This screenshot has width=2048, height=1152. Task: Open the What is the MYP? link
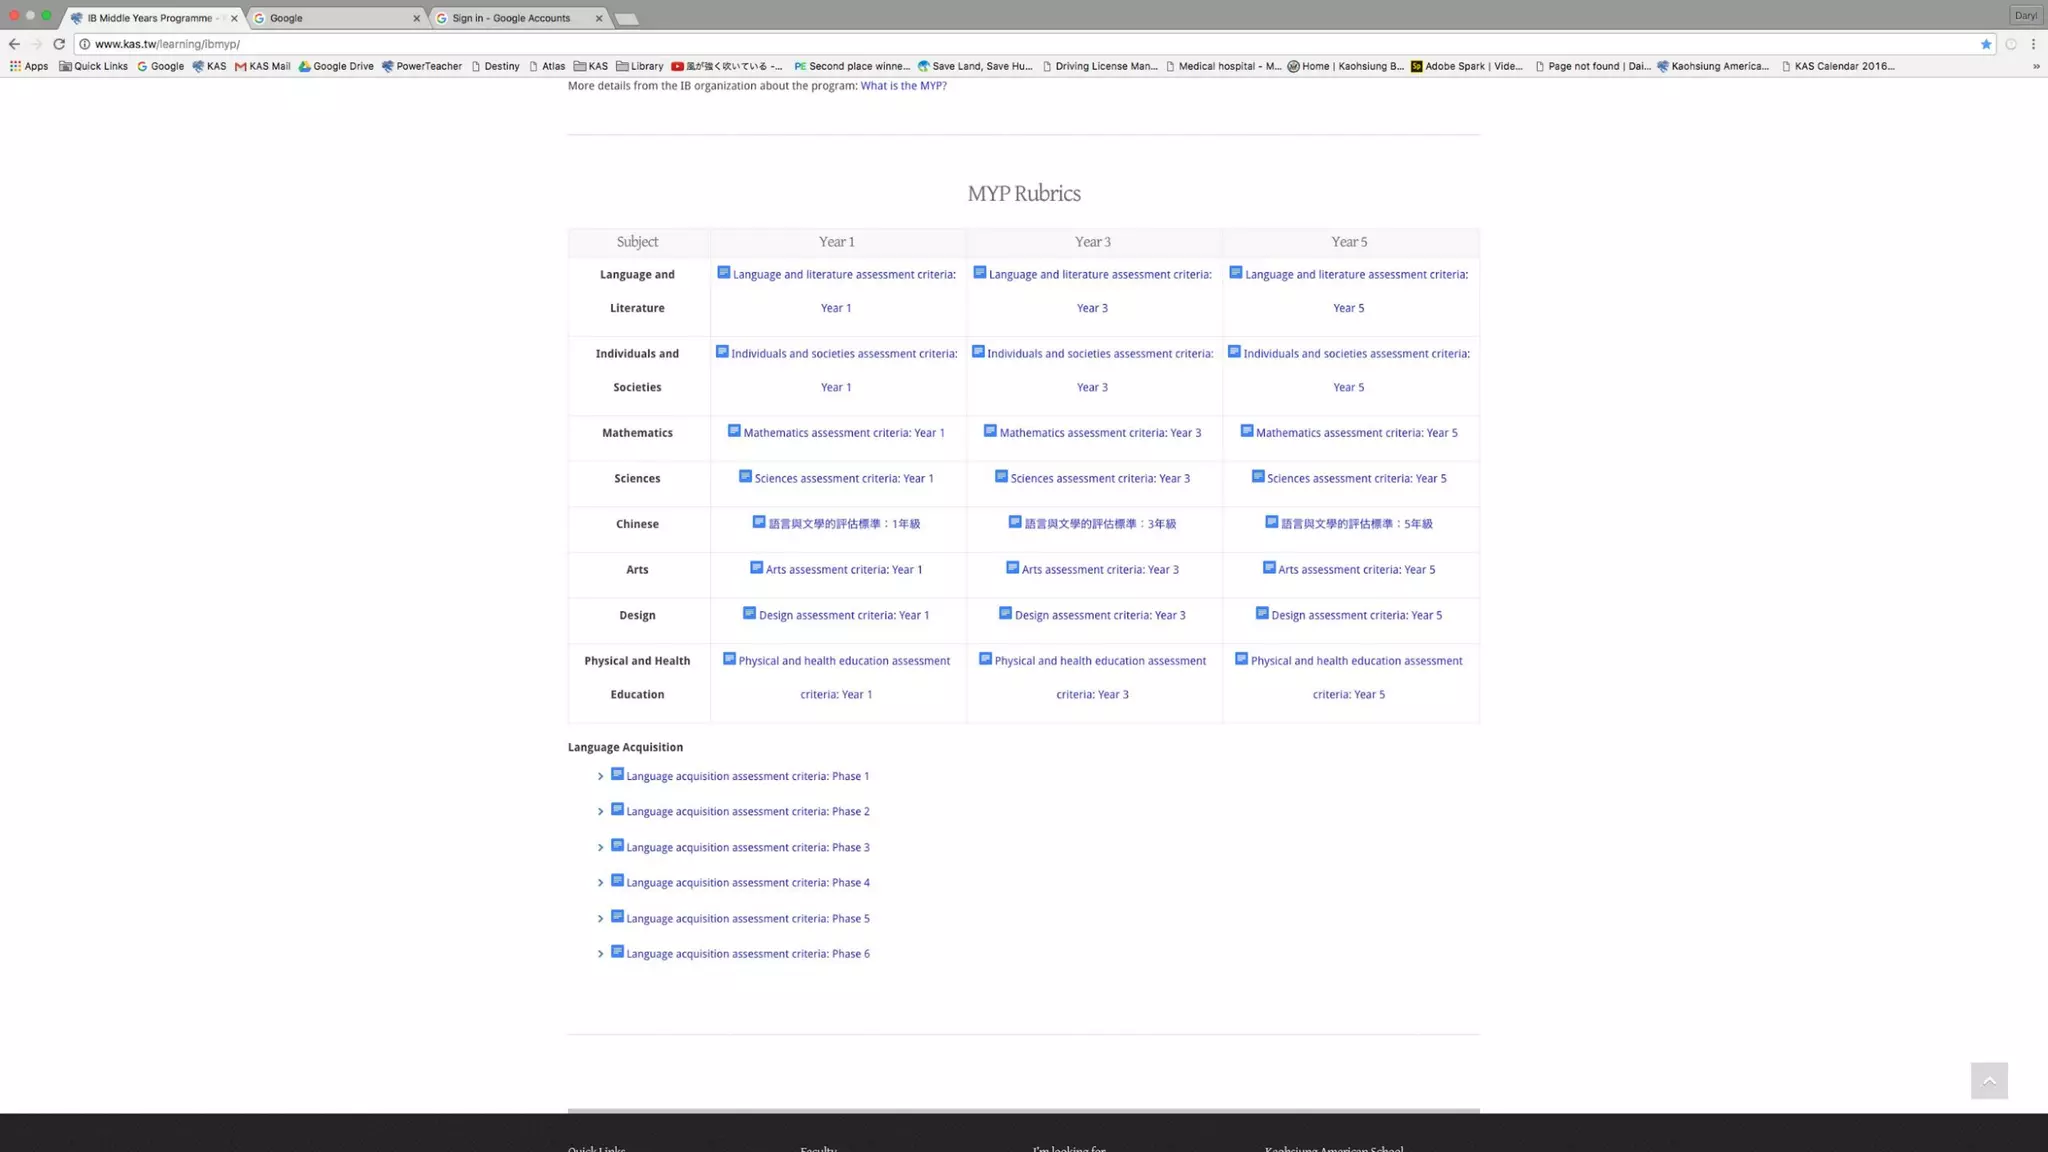pyautogui.click(x=903, y=86)
